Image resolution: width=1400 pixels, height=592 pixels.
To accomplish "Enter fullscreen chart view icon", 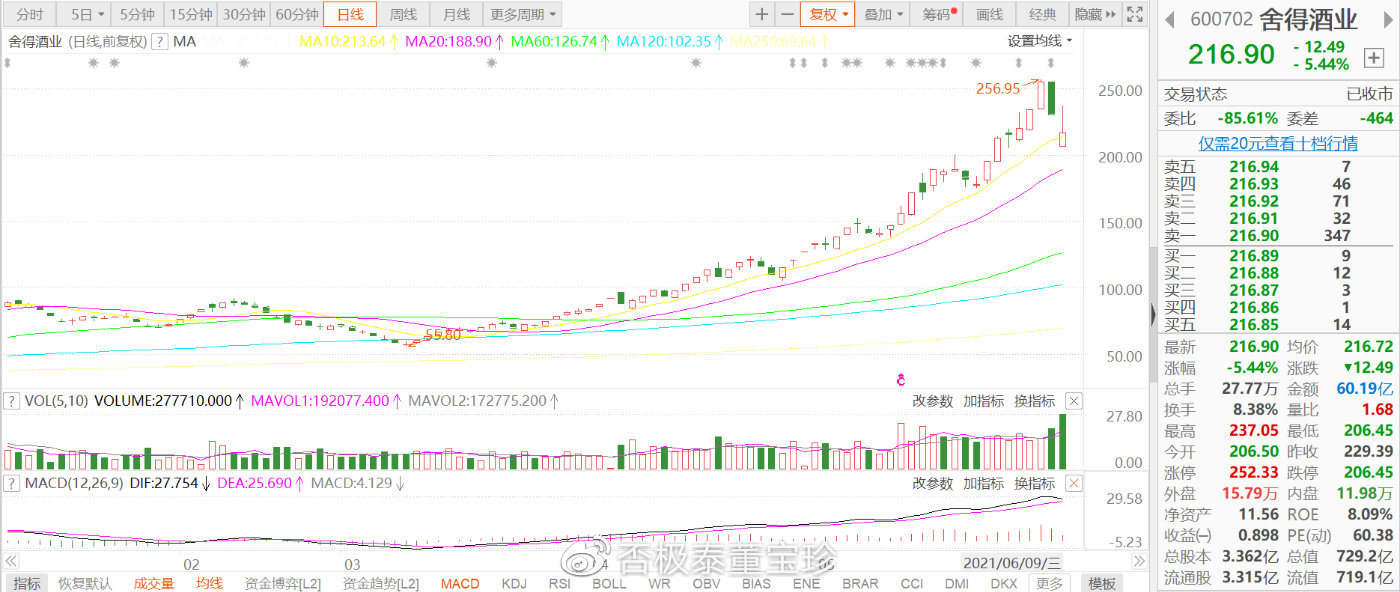I will pyautogui.click(x=1134, y=14).
